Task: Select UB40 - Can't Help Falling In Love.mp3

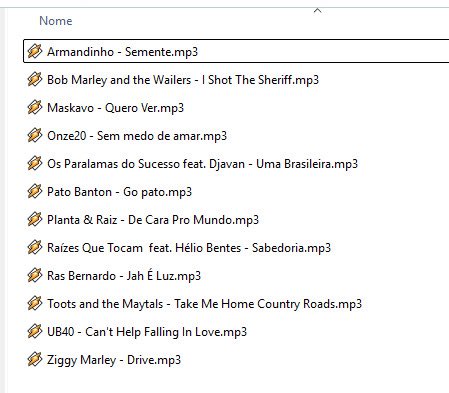Action: 147,332
